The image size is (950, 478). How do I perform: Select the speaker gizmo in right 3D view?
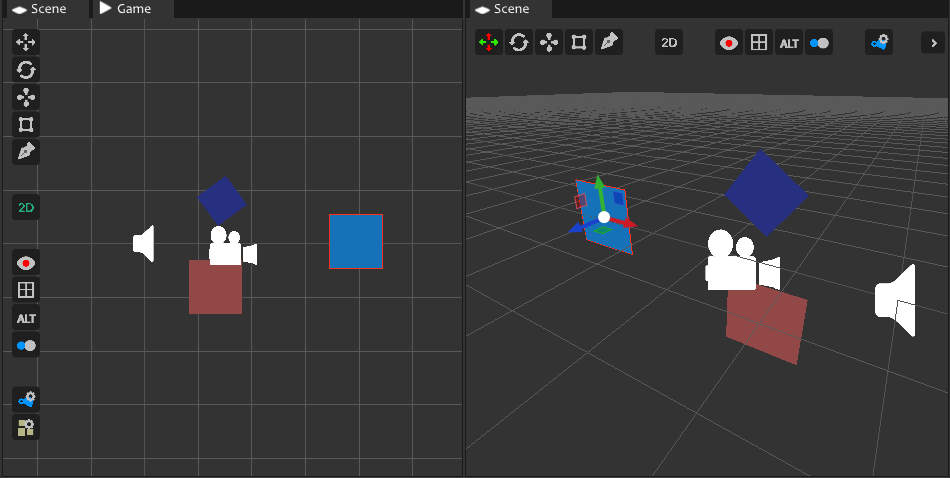point(895,300)
